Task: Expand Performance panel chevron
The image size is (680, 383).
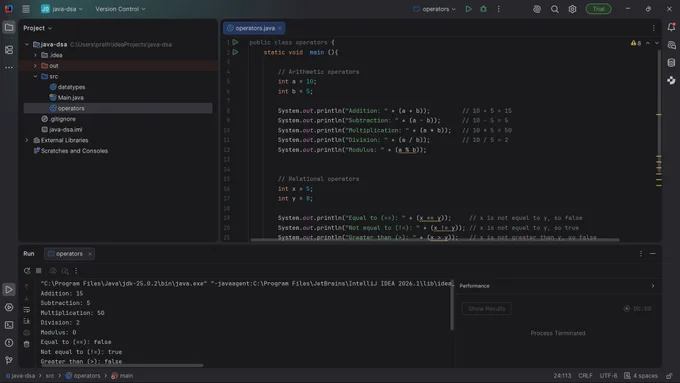Action: 653,286
